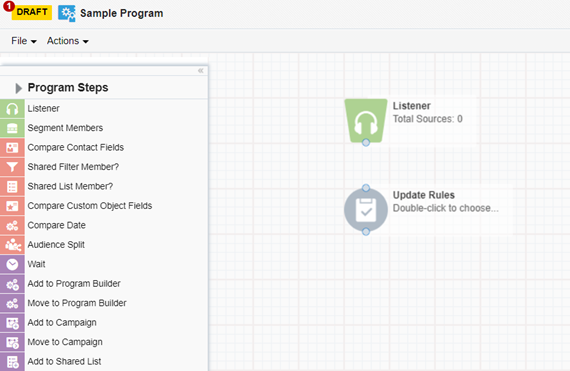This screenshot has height=371, width=570.
Task: Click the DRAFT status badge
Action: tap(32, 12)
